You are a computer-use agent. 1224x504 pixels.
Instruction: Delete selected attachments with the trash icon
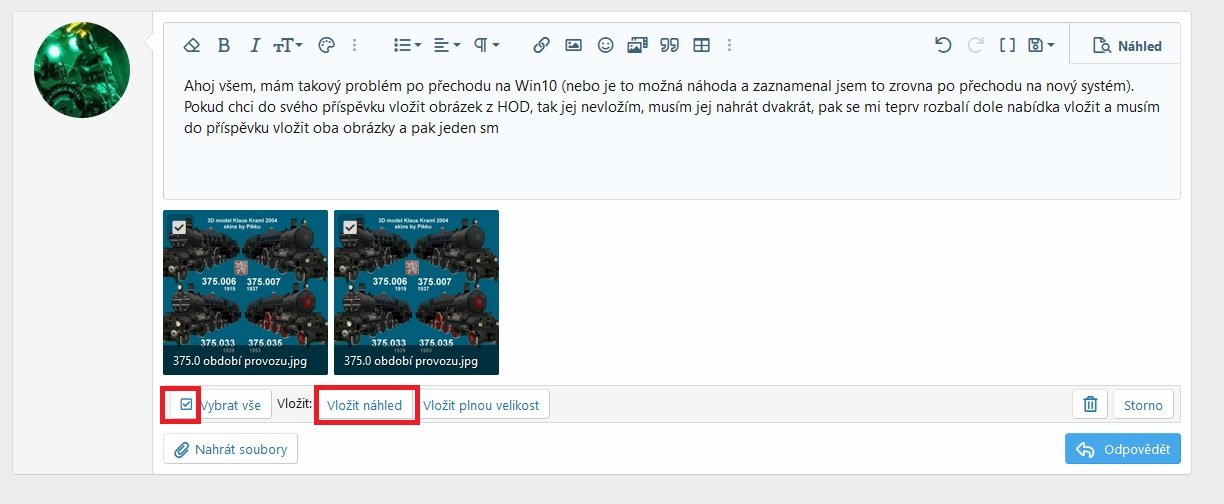[x=1090, y=405]
